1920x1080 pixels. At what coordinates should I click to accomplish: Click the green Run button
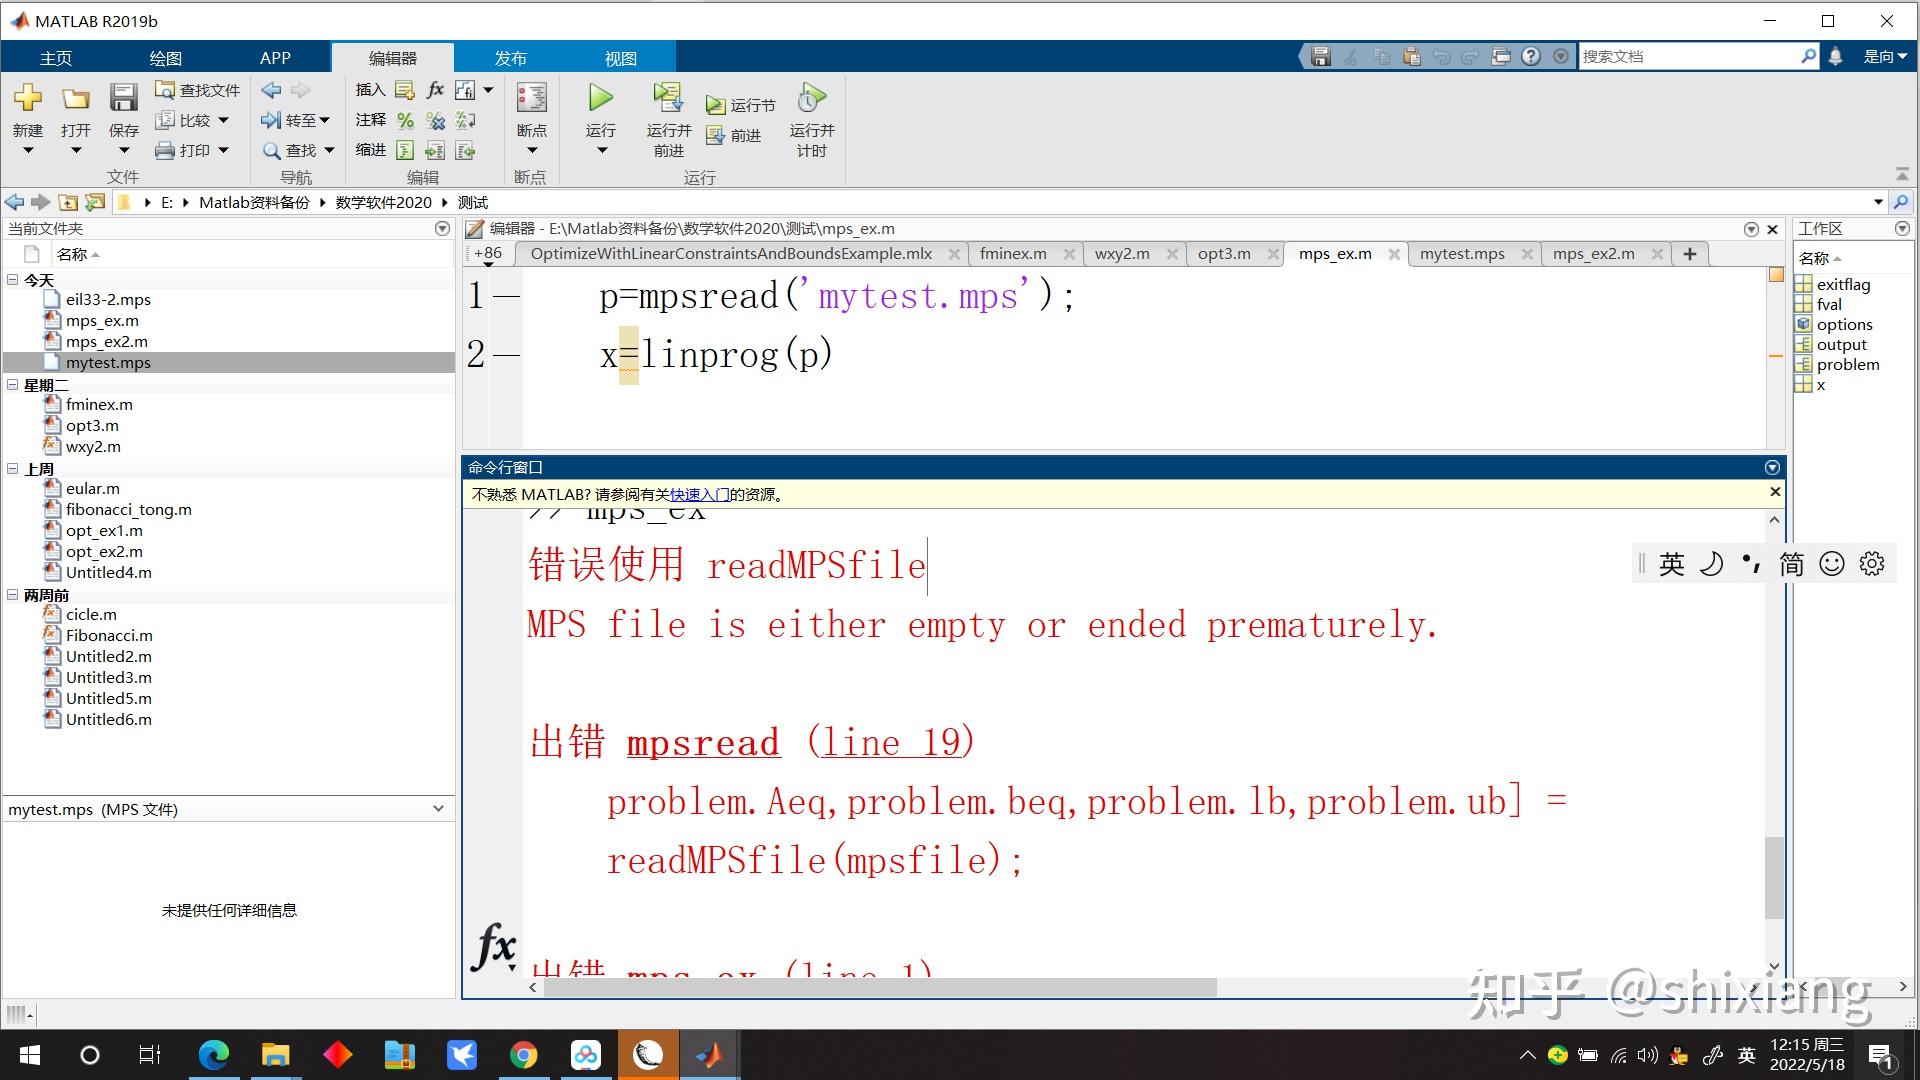(600, 98)
